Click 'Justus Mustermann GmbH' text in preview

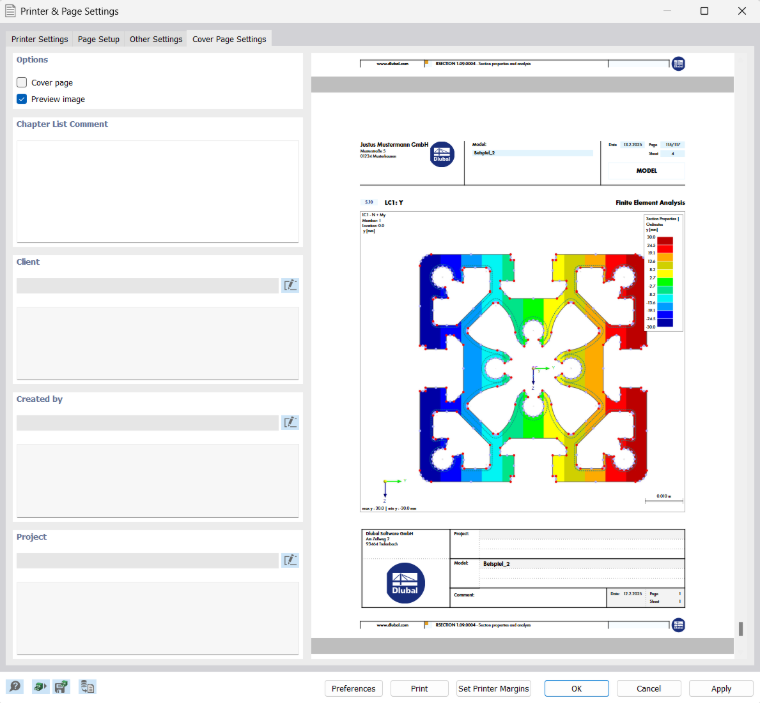[x=394, y=144]
